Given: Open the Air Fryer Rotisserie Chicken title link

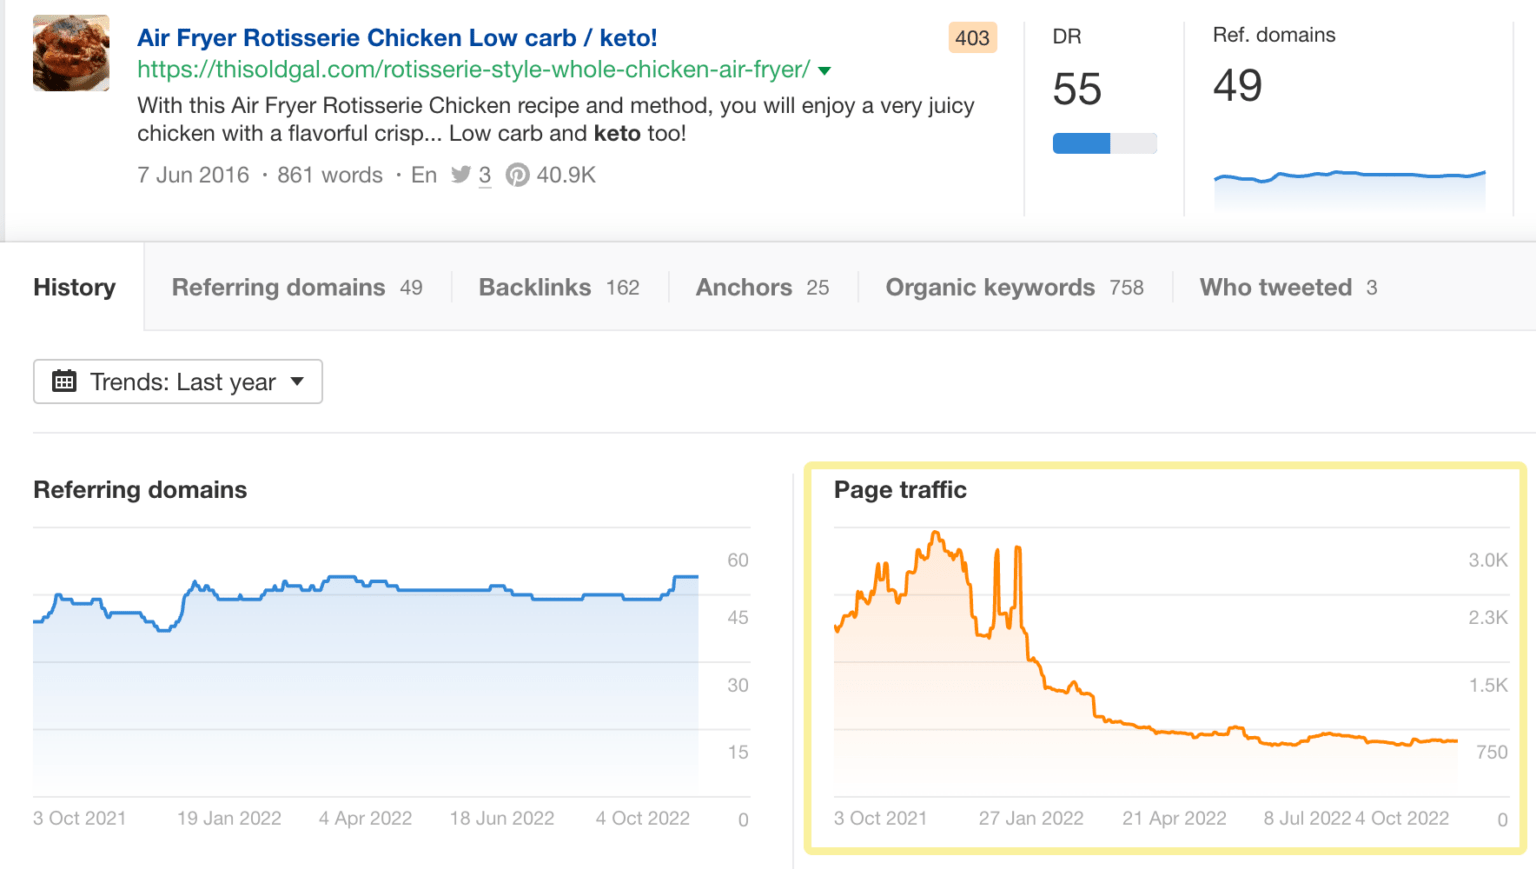Looking at the screenshot, I should pyautogui.click(x=397, y=38).
